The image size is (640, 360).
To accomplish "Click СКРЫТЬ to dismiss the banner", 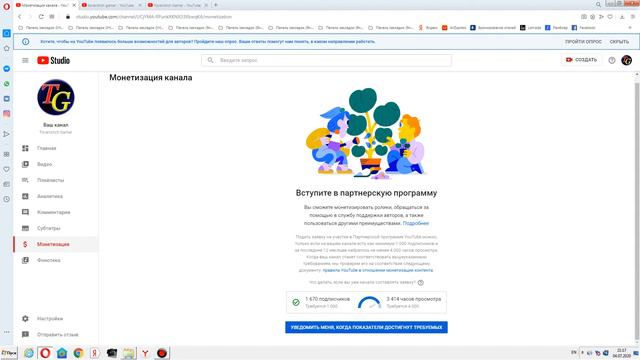I will 619,42.
